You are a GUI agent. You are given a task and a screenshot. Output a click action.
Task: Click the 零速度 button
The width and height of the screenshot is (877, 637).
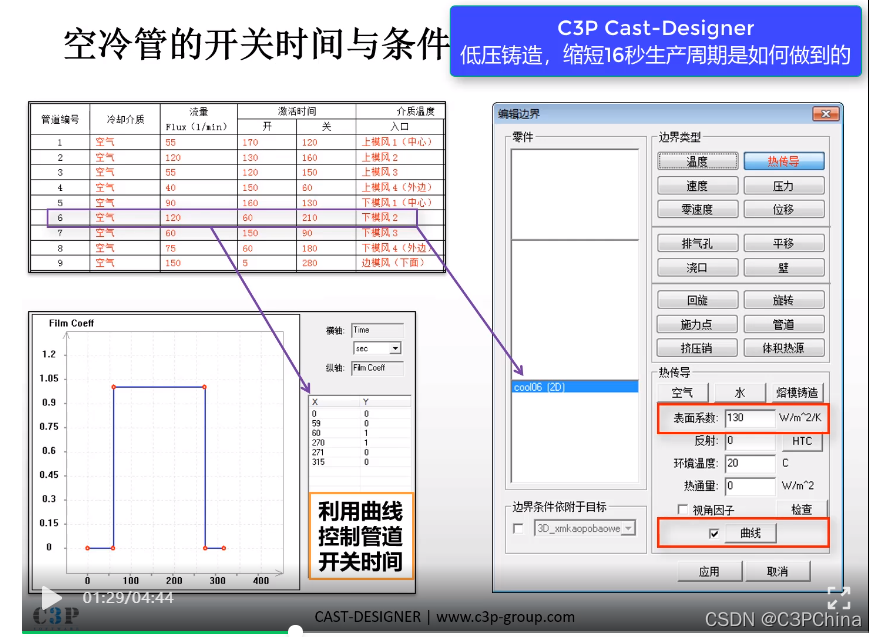[697, 209]
